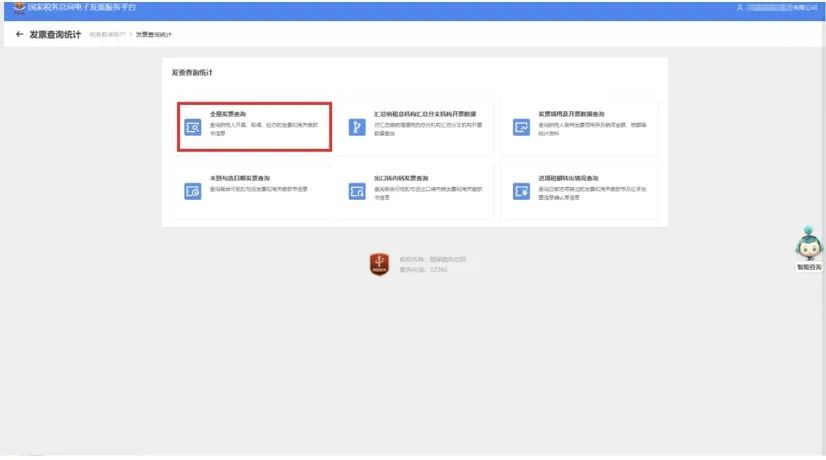Navigate to 税务数字账户 in breadcrumb
This screenshot has height=460, width=826.
pyautogui.click(x=107, y=36)
